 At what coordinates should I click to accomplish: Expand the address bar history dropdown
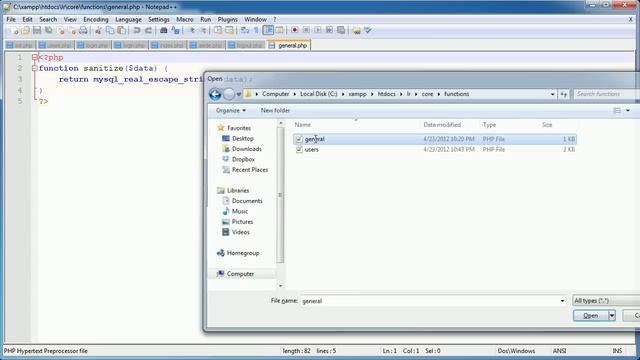click(552, 94)
